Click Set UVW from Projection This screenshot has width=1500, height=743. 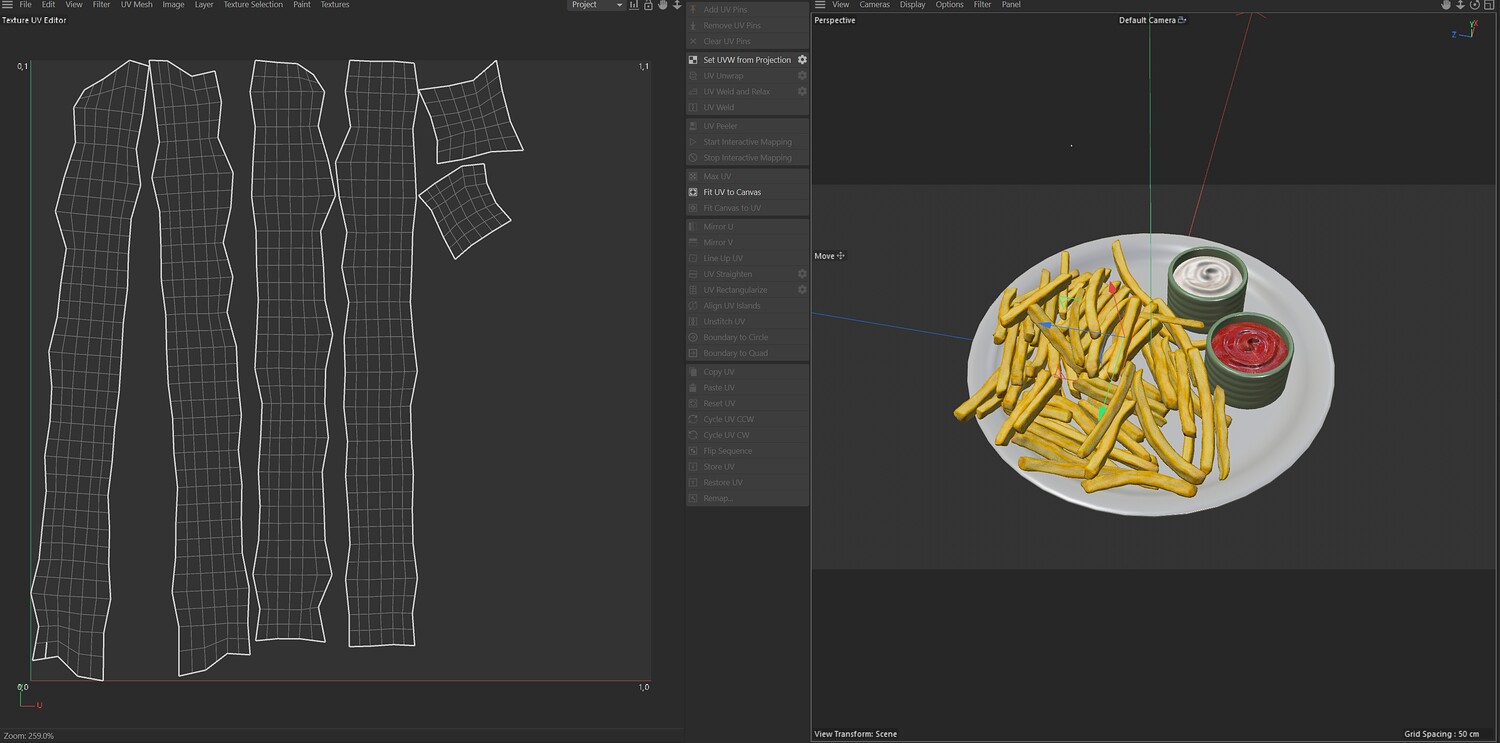pyautogui.click(x=746, y=60)
